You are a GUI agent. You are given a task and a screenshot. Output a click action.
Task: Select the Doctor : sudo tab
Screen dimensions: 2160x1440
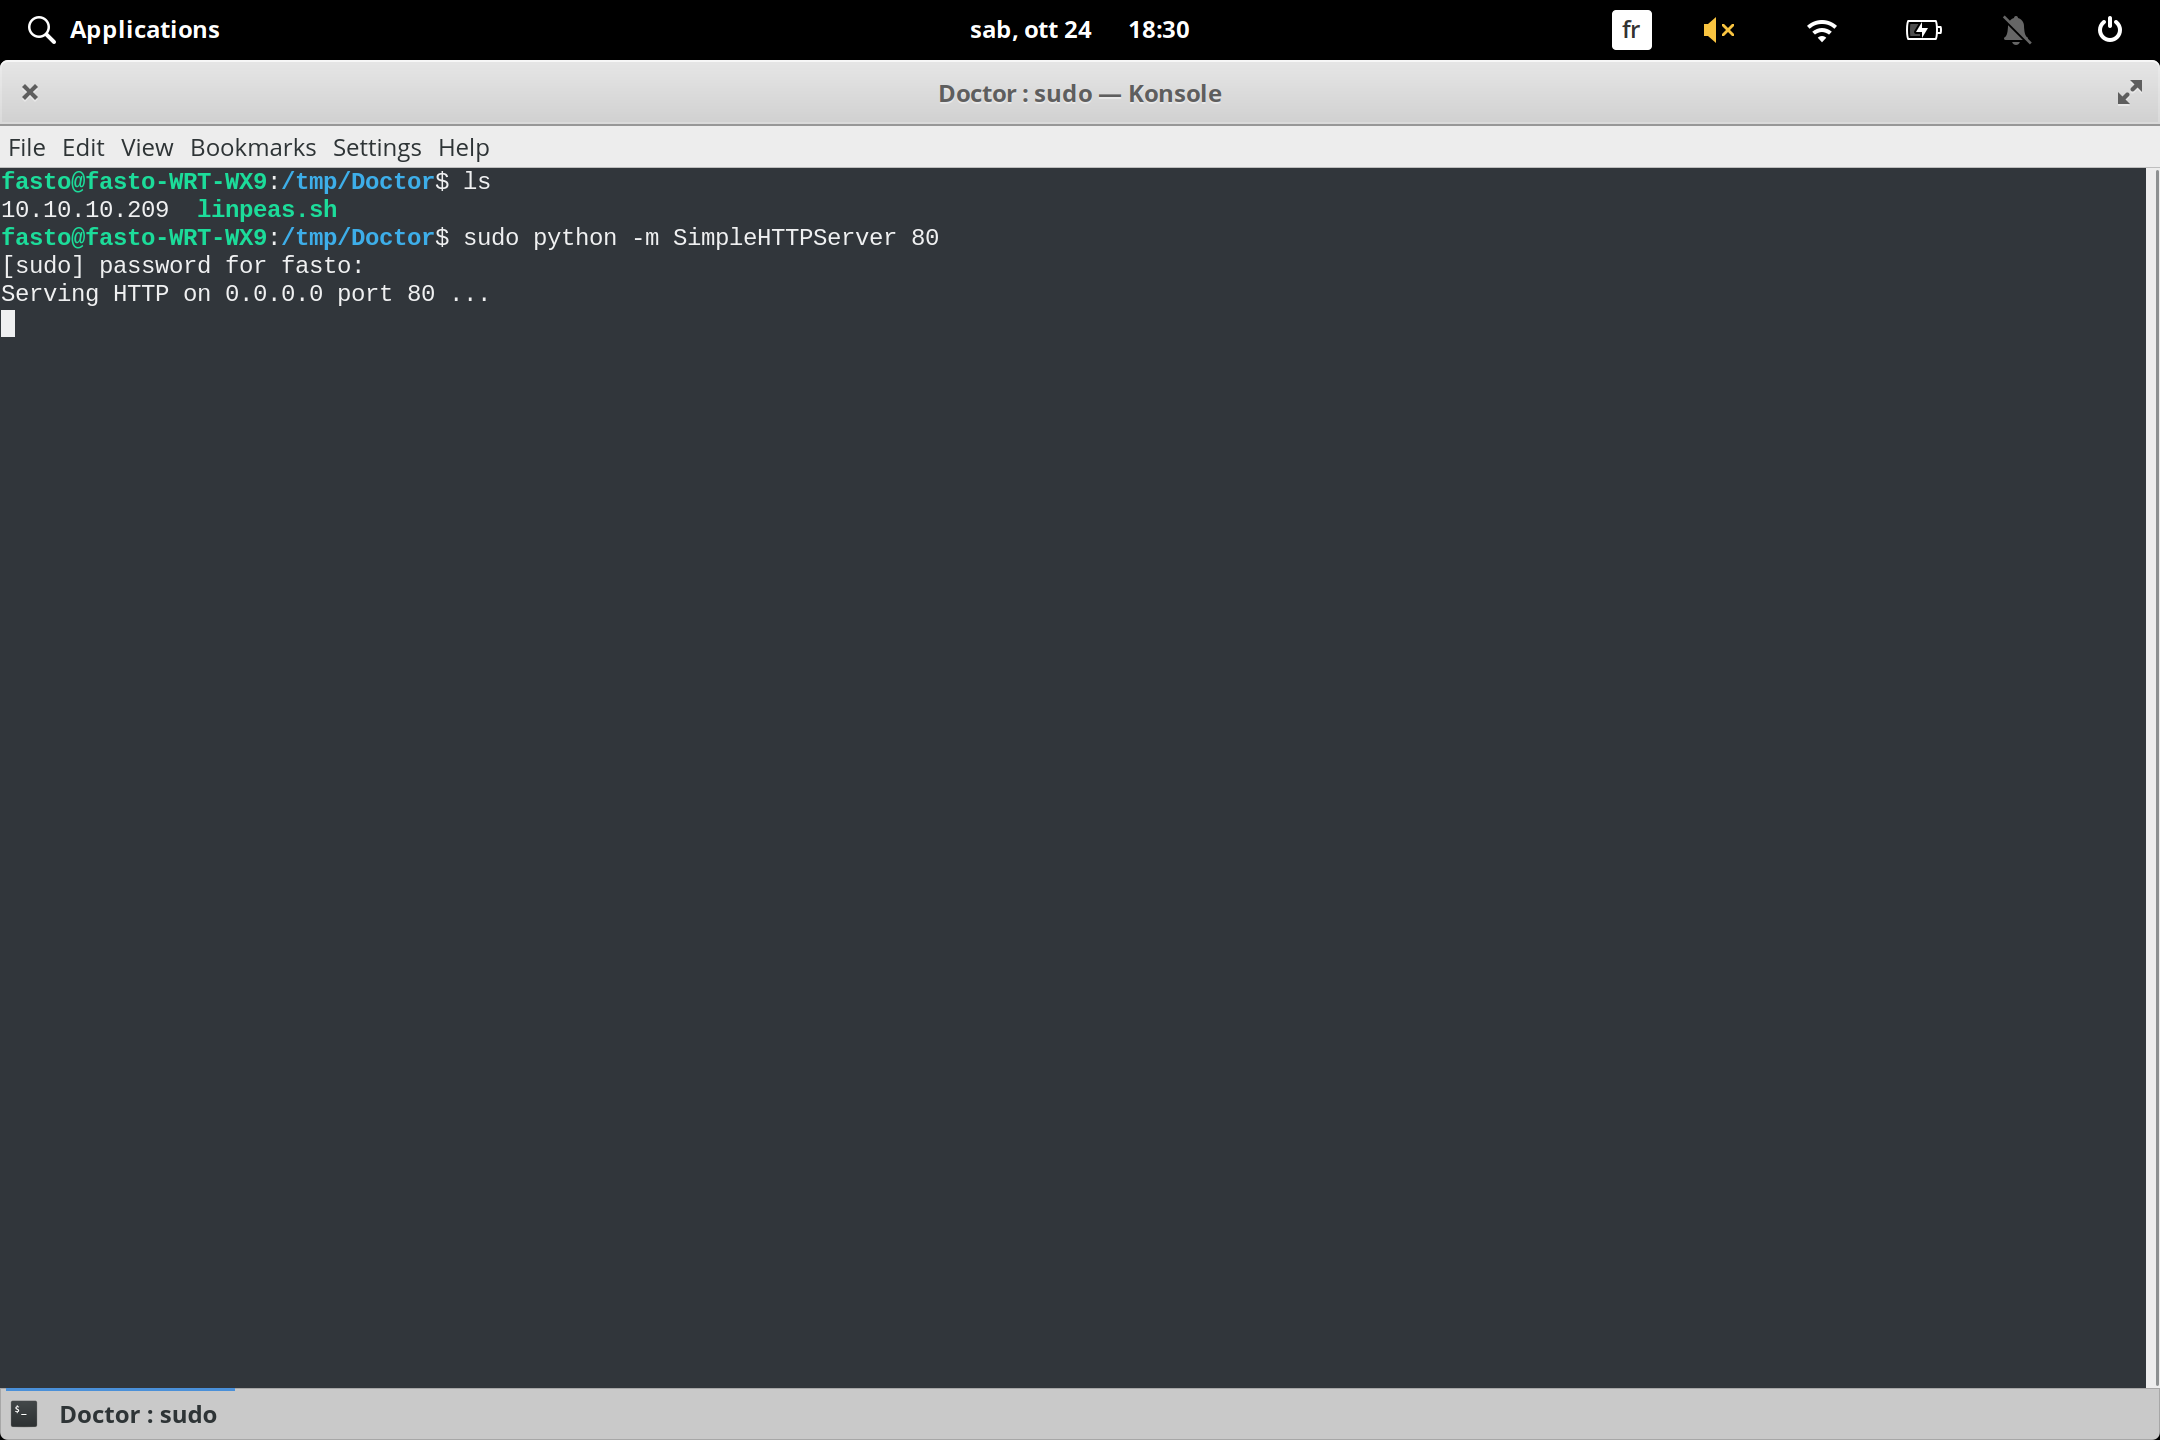click(x=138, y=1413)
